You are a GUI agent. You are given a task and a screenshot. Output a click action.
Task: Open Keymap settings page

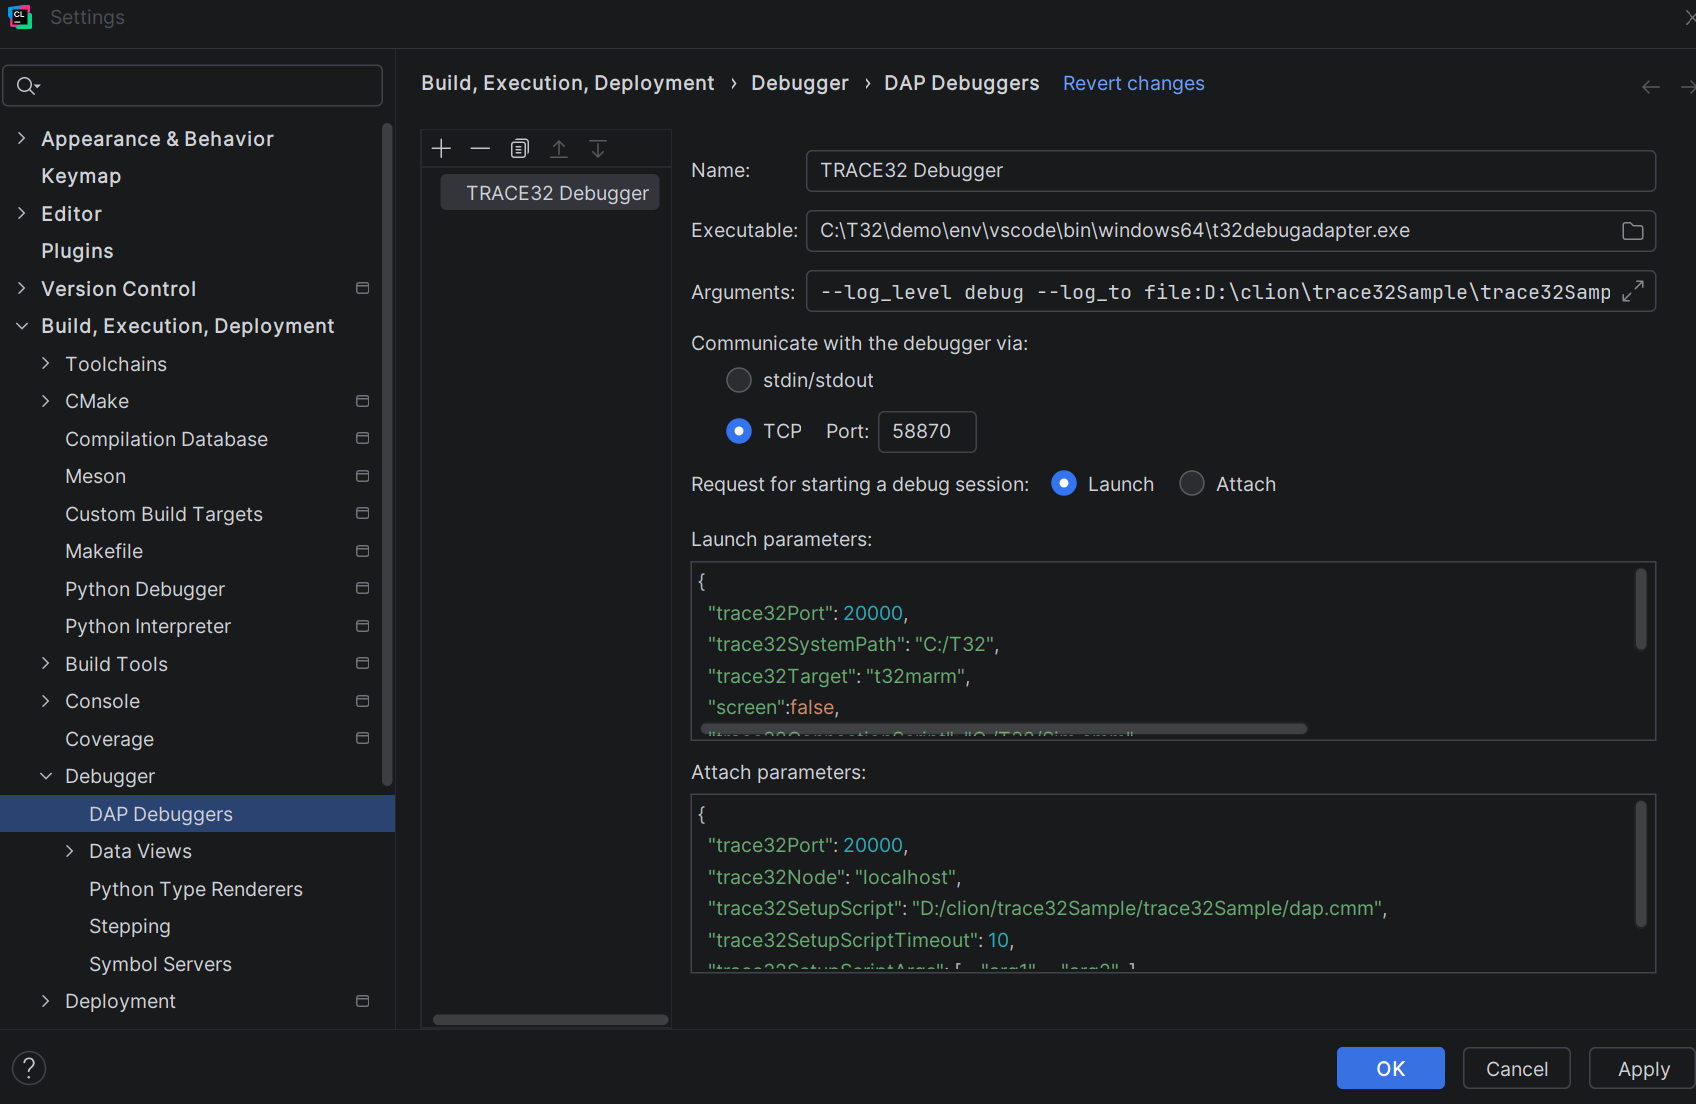(81, 176)
